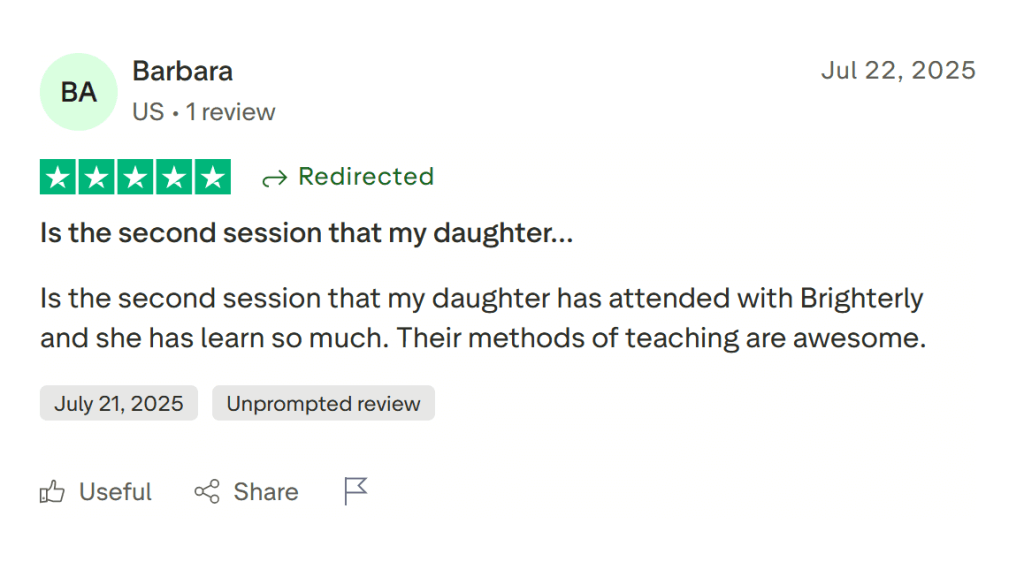Select the July 21, 2025 tag
The height and width of the screenshot is (577, 1024).
[118, 403]
